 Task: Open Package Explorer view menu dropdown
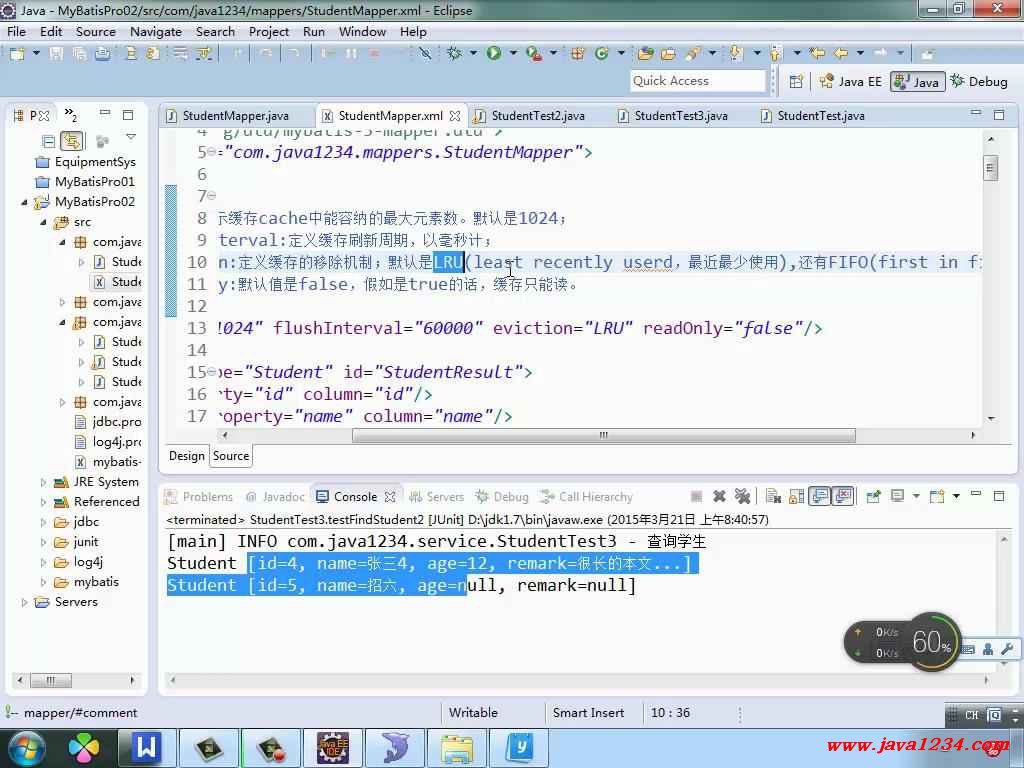click(131, 138)
